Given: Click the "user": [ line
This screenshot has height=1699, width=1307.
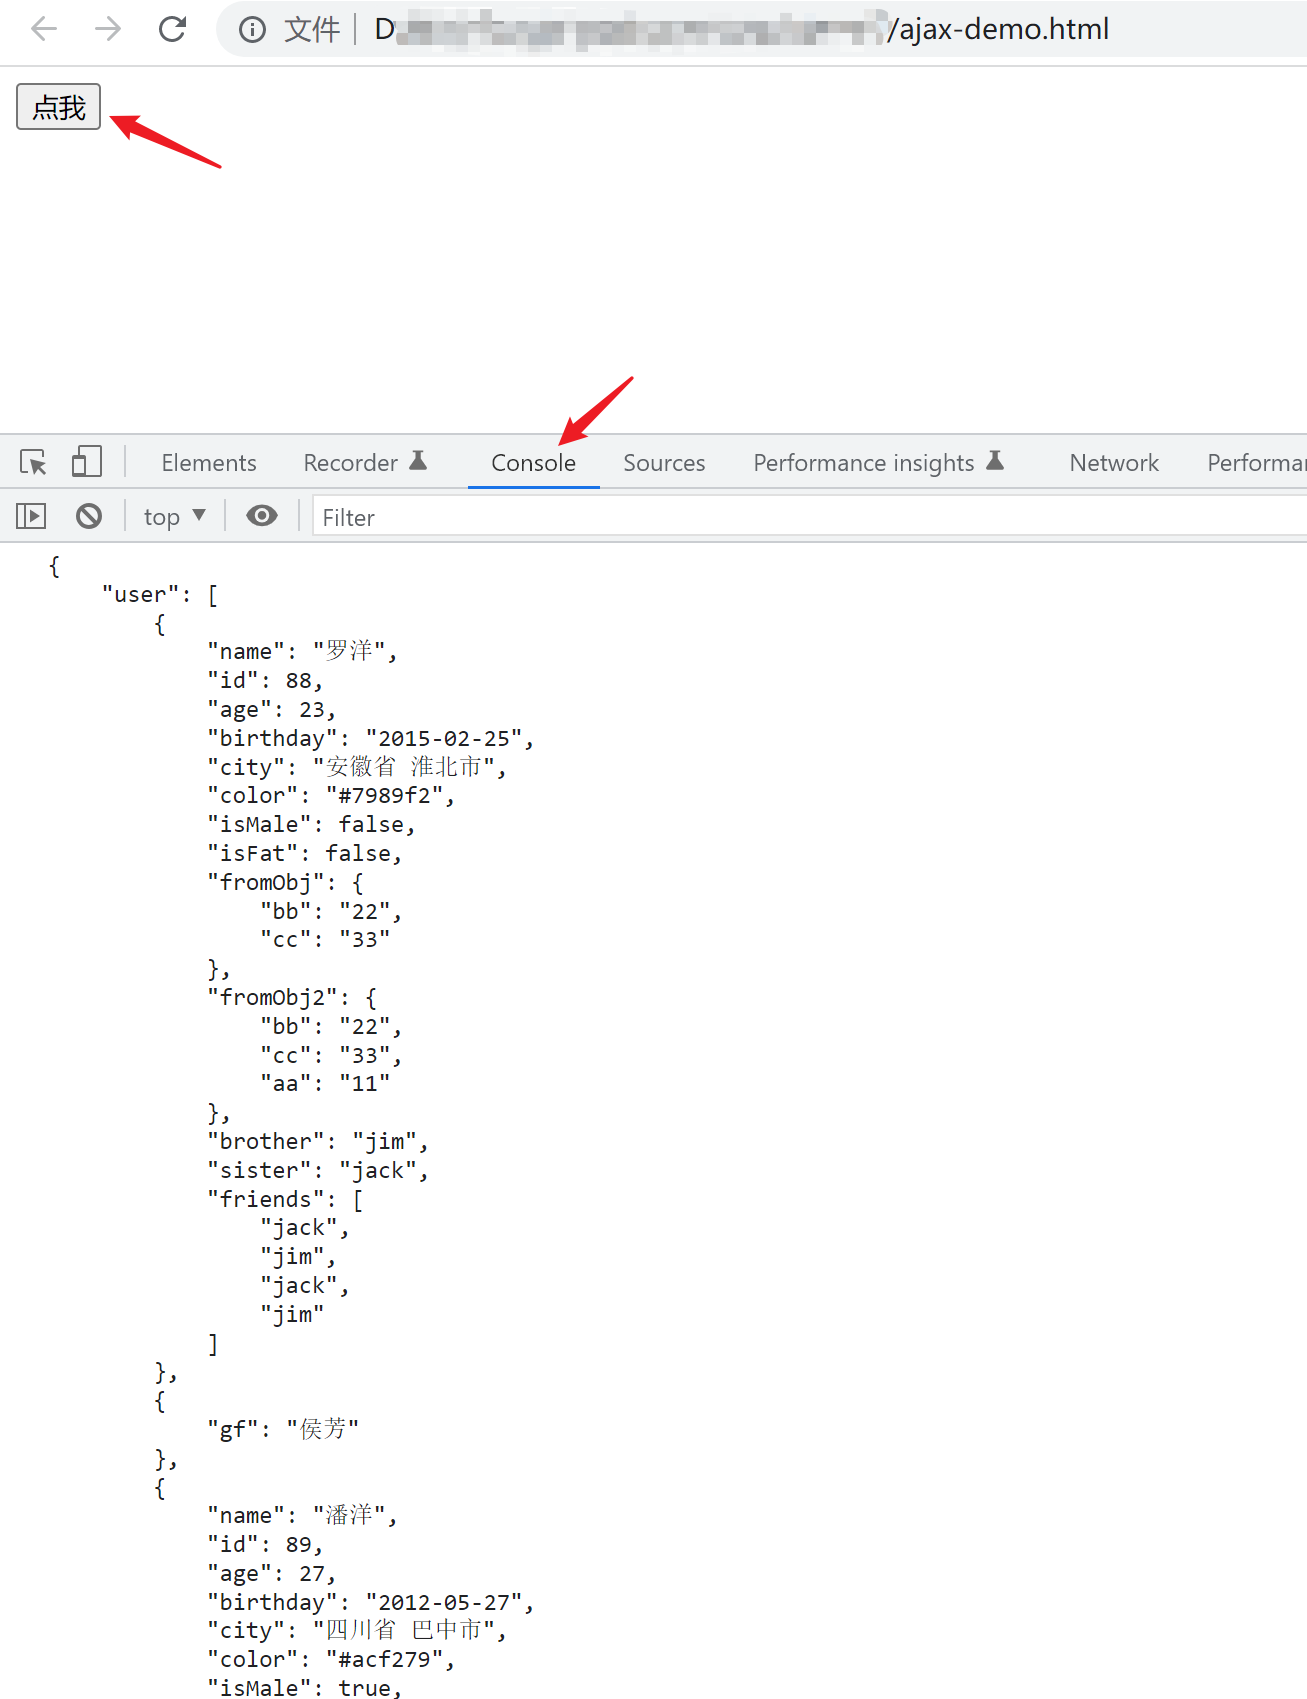Looking at the screenshot, I should pos(160,595).
